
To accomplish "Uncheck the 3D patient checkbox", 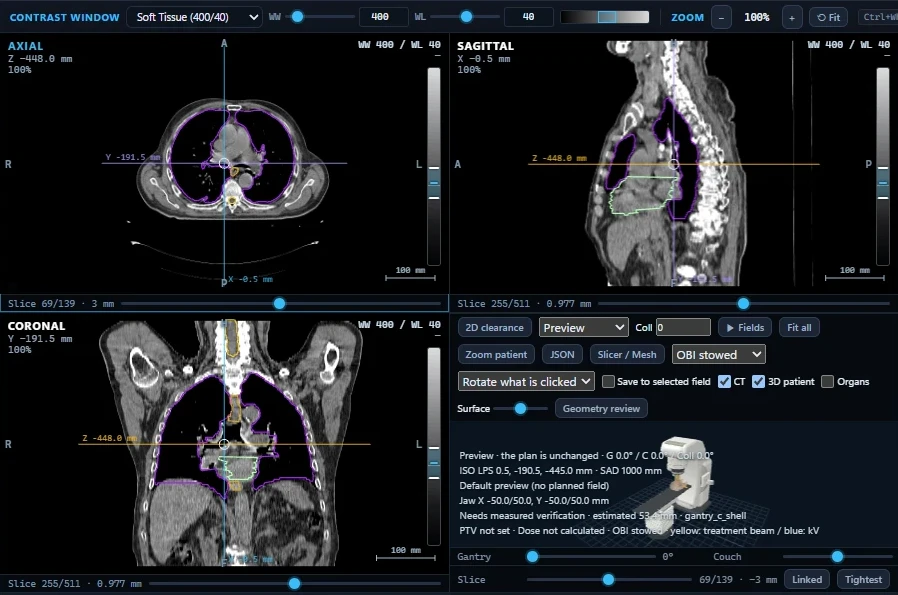I will coord(758,381).
